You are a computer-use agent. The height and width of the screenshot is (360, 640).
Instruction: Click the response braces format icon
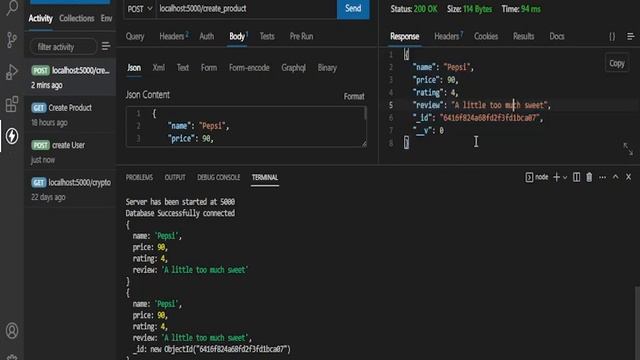tap(612, 36)
